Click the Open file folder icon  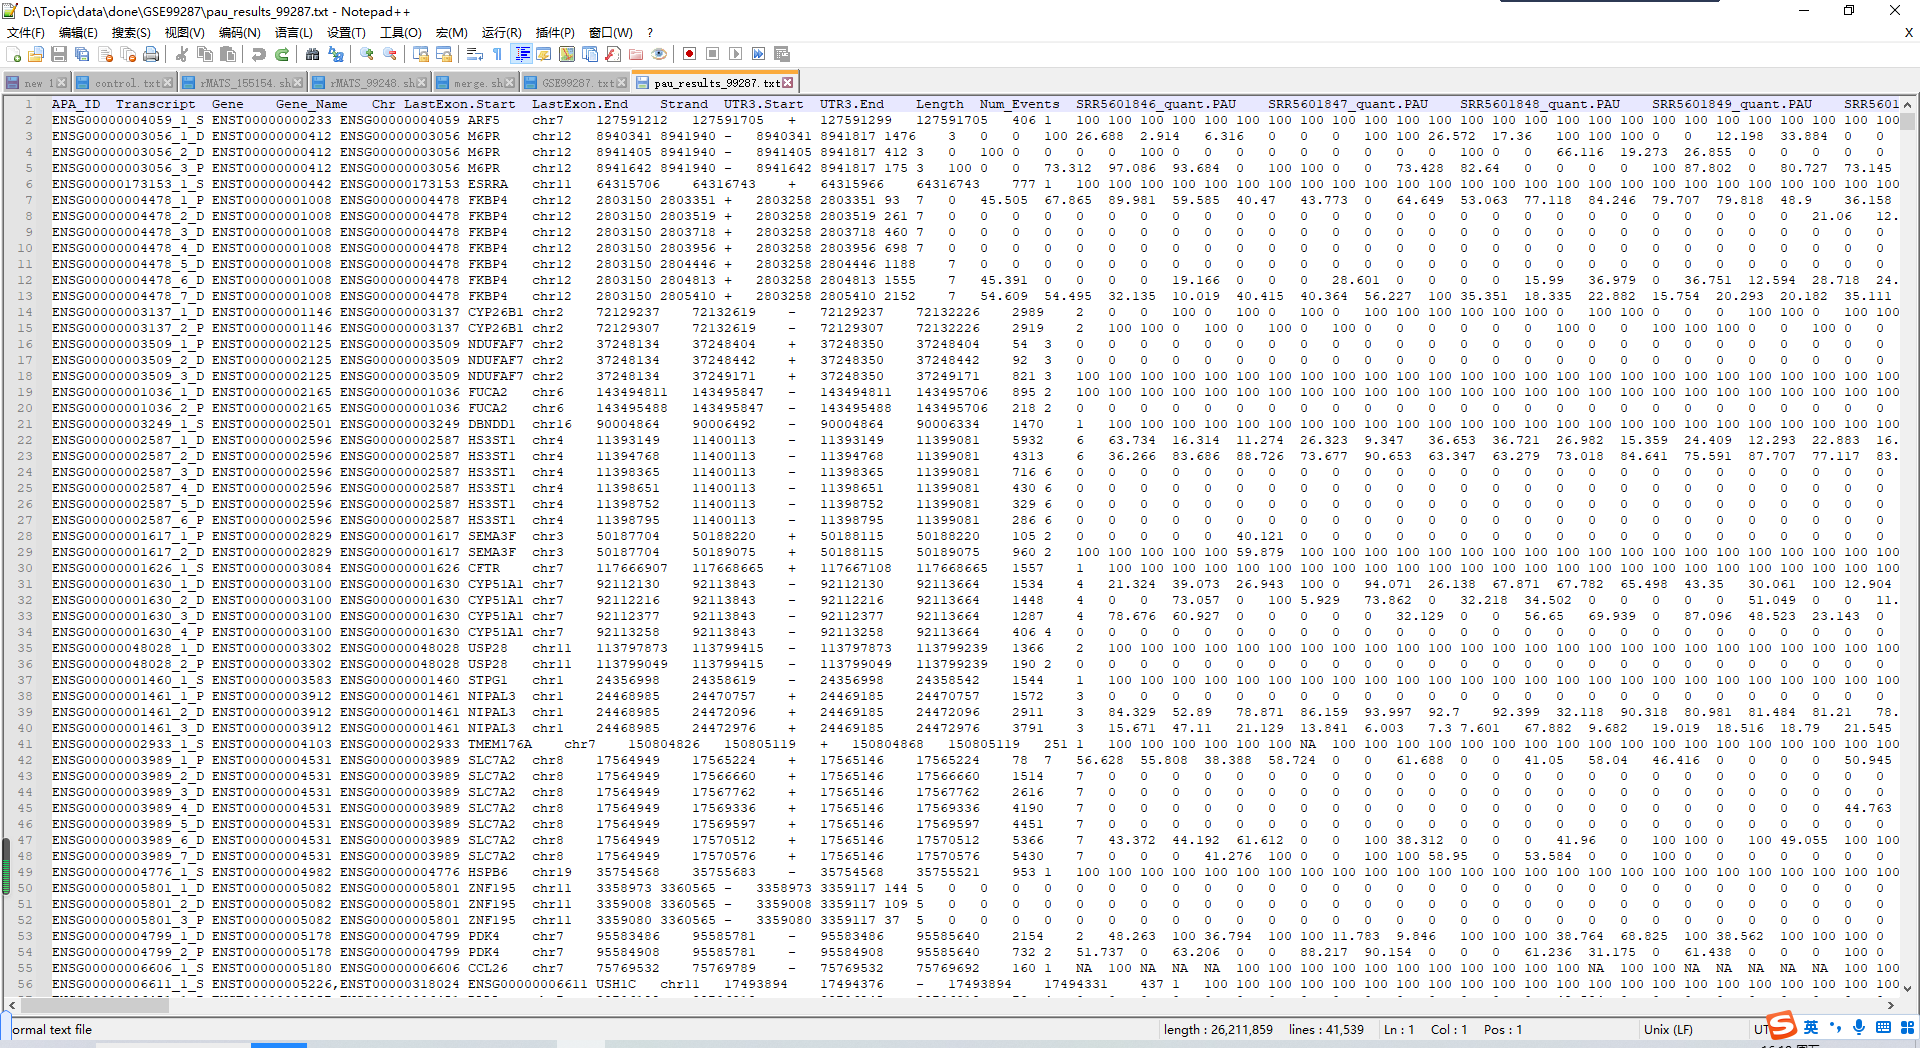36,54
